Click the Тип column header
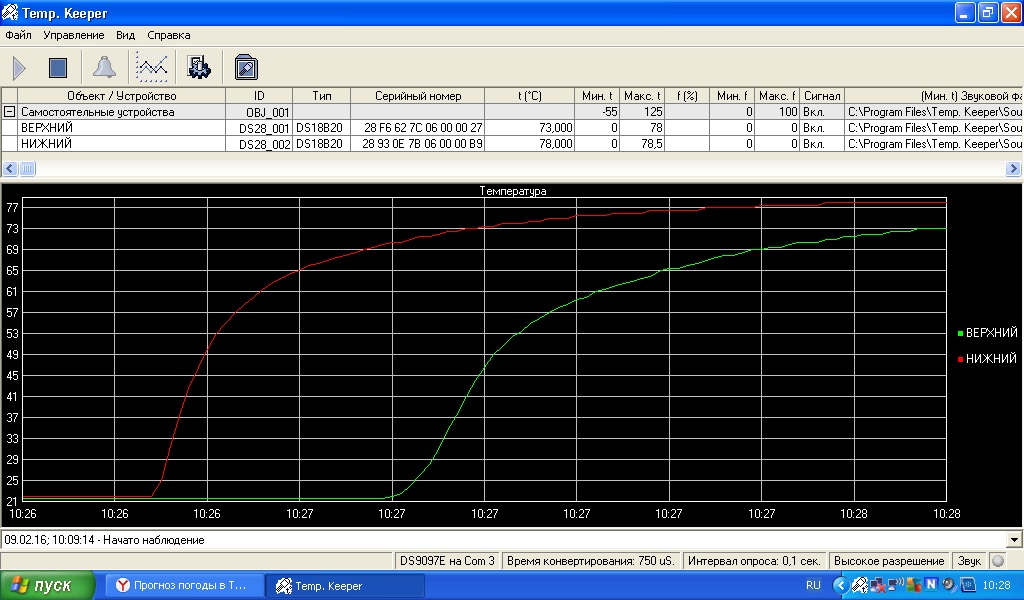The width and height of the screenshot is (1024, 600). [322, 96]
